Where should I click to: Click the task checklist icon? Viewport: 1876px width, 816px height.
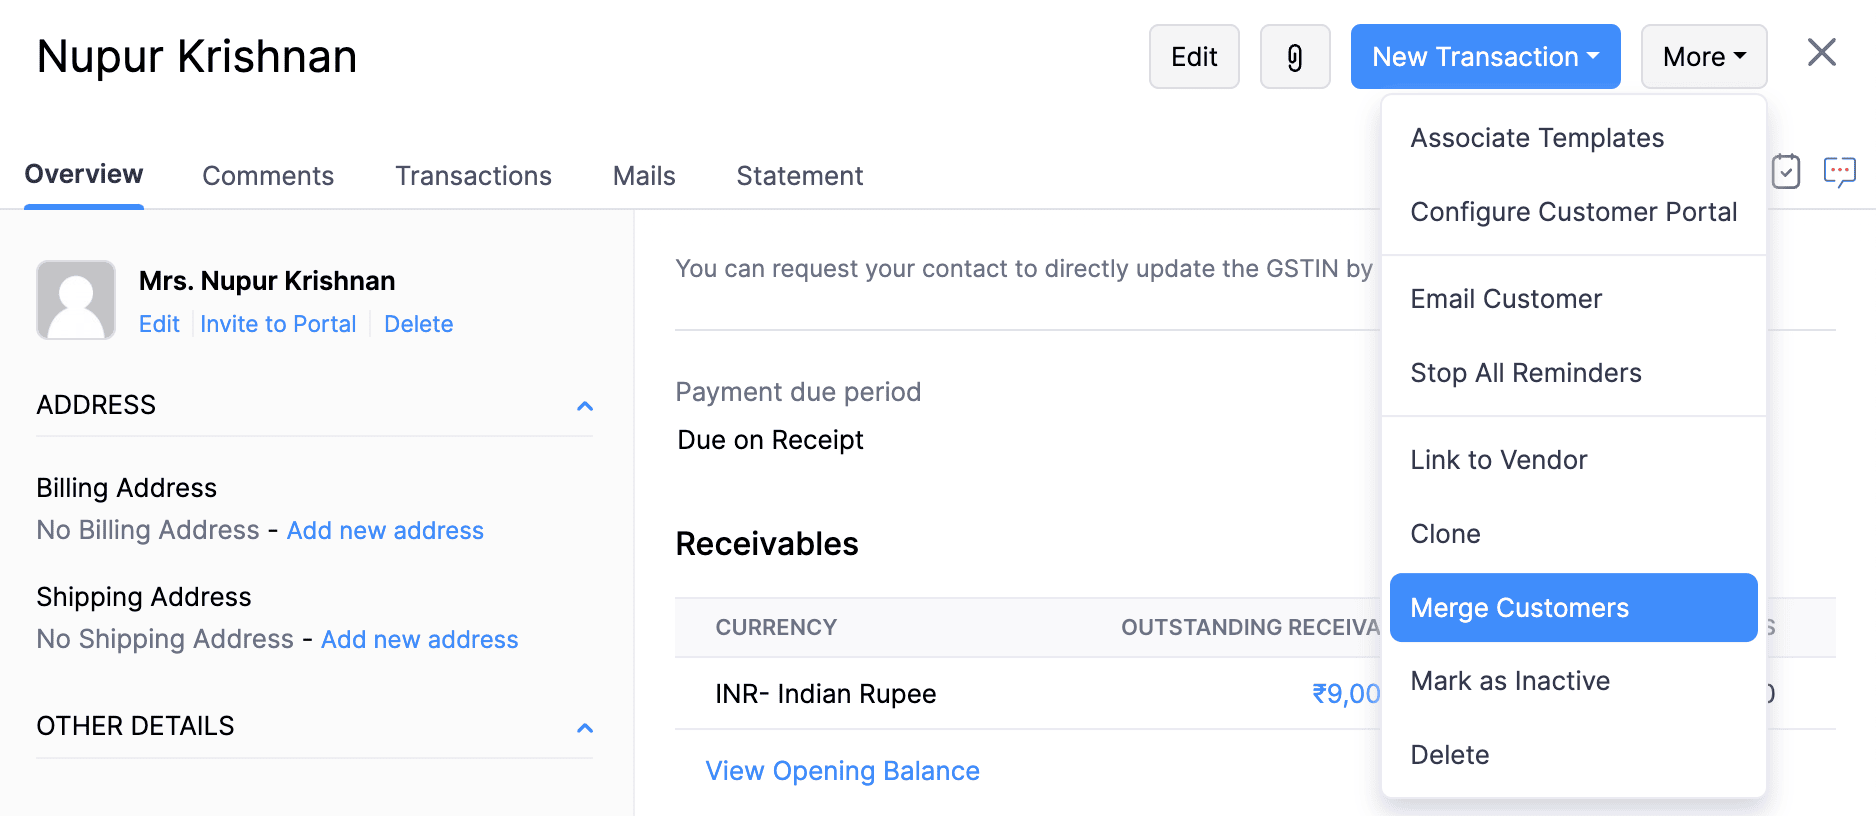(x=1785, y=172)
